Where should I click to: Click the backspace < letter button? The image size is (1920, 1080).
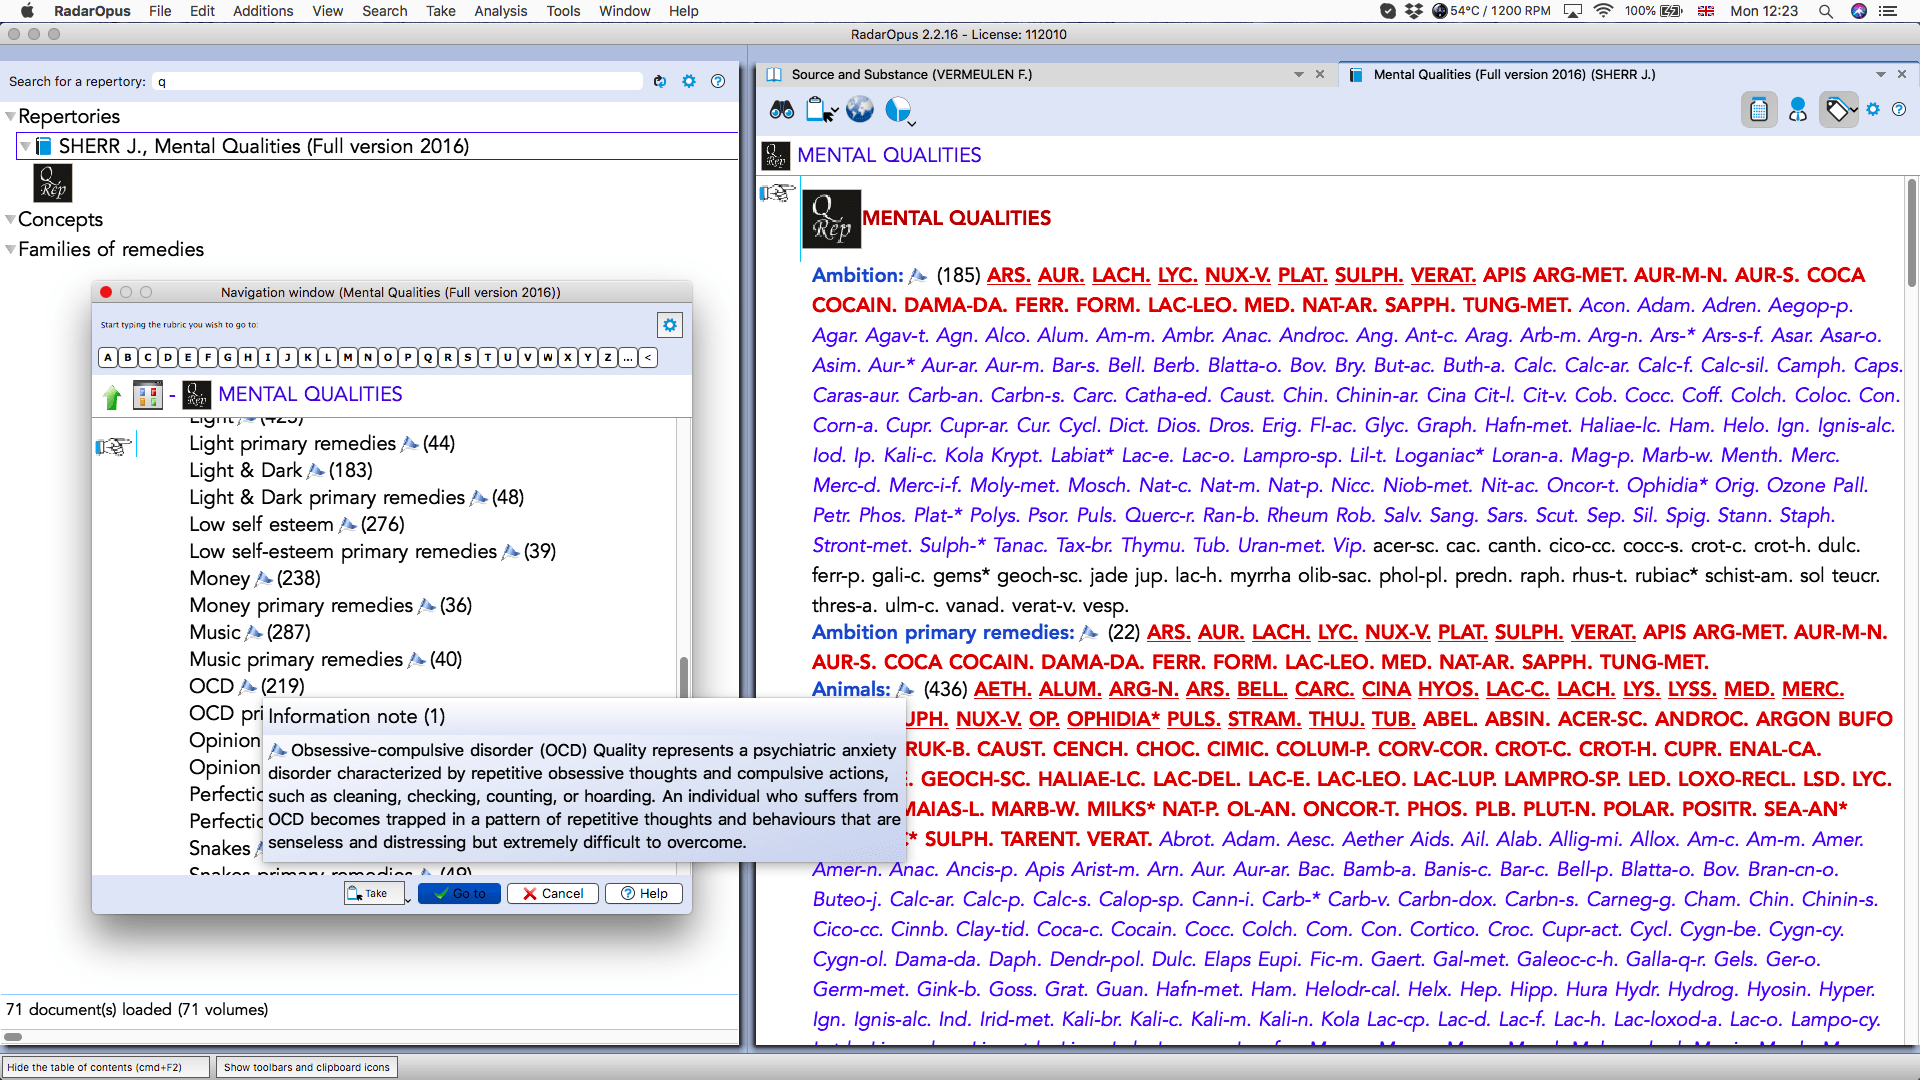pyautogui.click(x=648, y=357)
